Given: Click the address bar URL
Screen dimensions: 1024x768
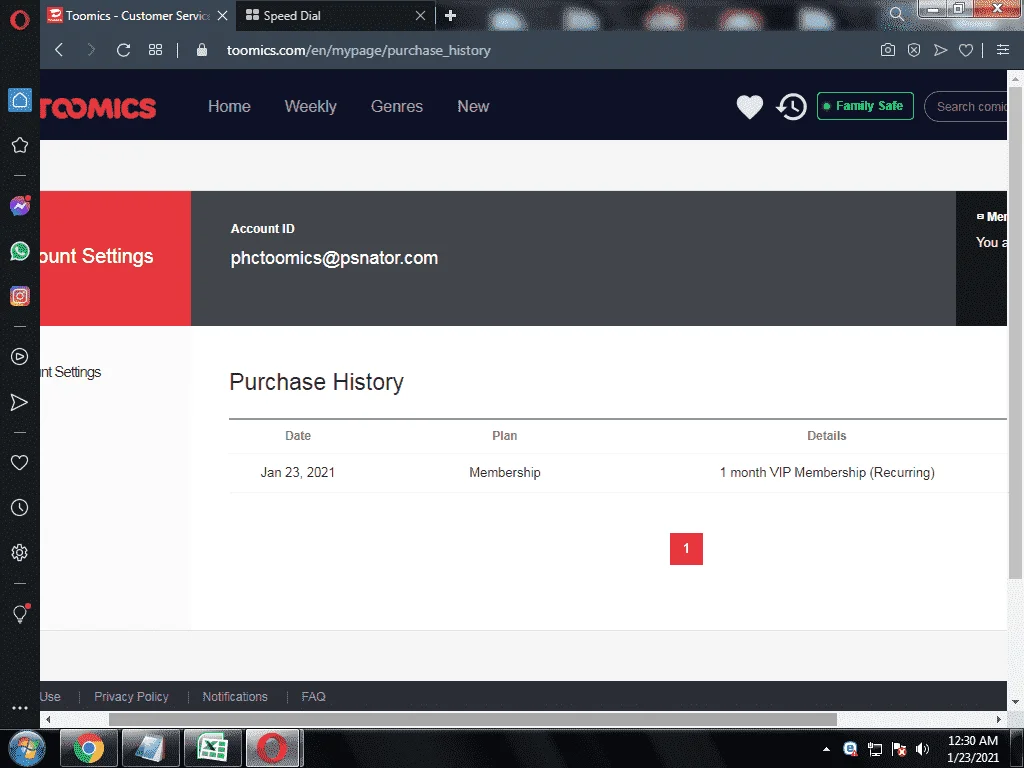Looking at the screenshot, I should (359, 50).
